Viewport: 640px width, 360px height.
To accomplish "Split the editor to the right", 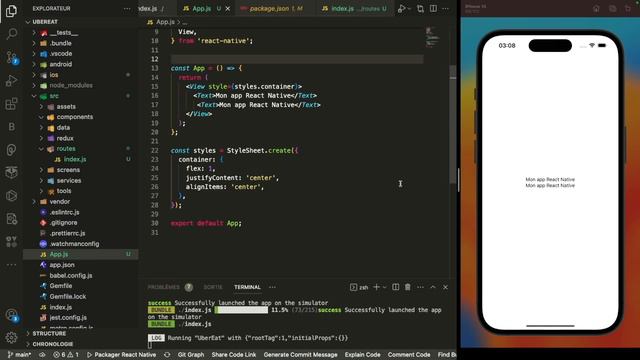I will (433, 9).
